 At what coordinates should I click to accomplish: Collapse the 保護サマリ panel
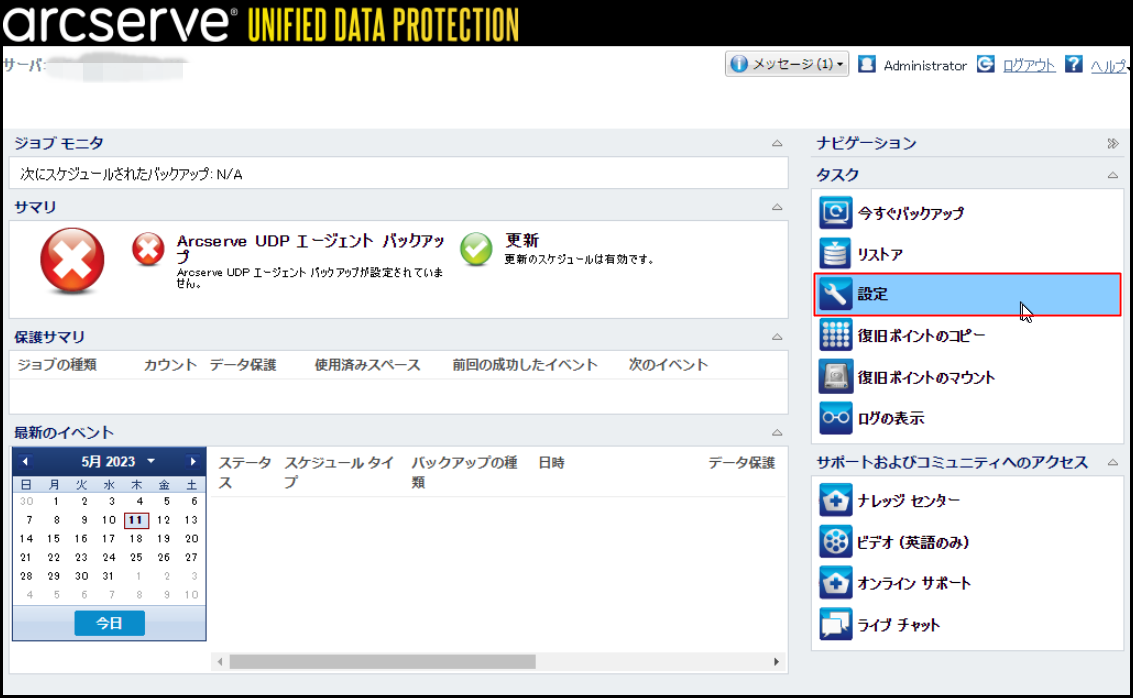777,337
